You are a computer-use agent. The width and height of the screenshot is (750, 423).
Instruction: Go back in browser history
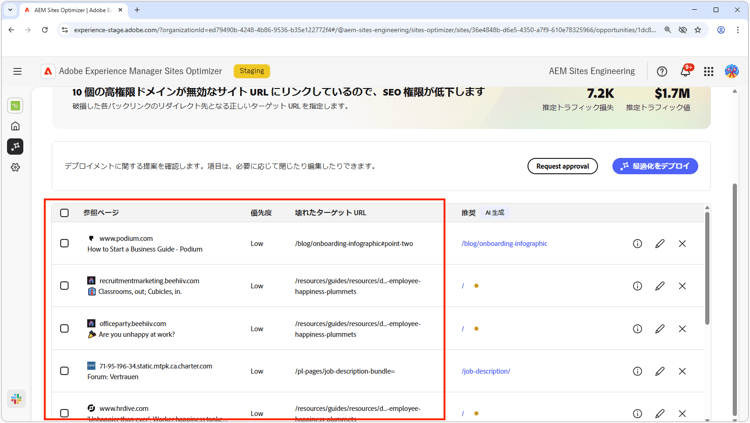coord(11,30)
